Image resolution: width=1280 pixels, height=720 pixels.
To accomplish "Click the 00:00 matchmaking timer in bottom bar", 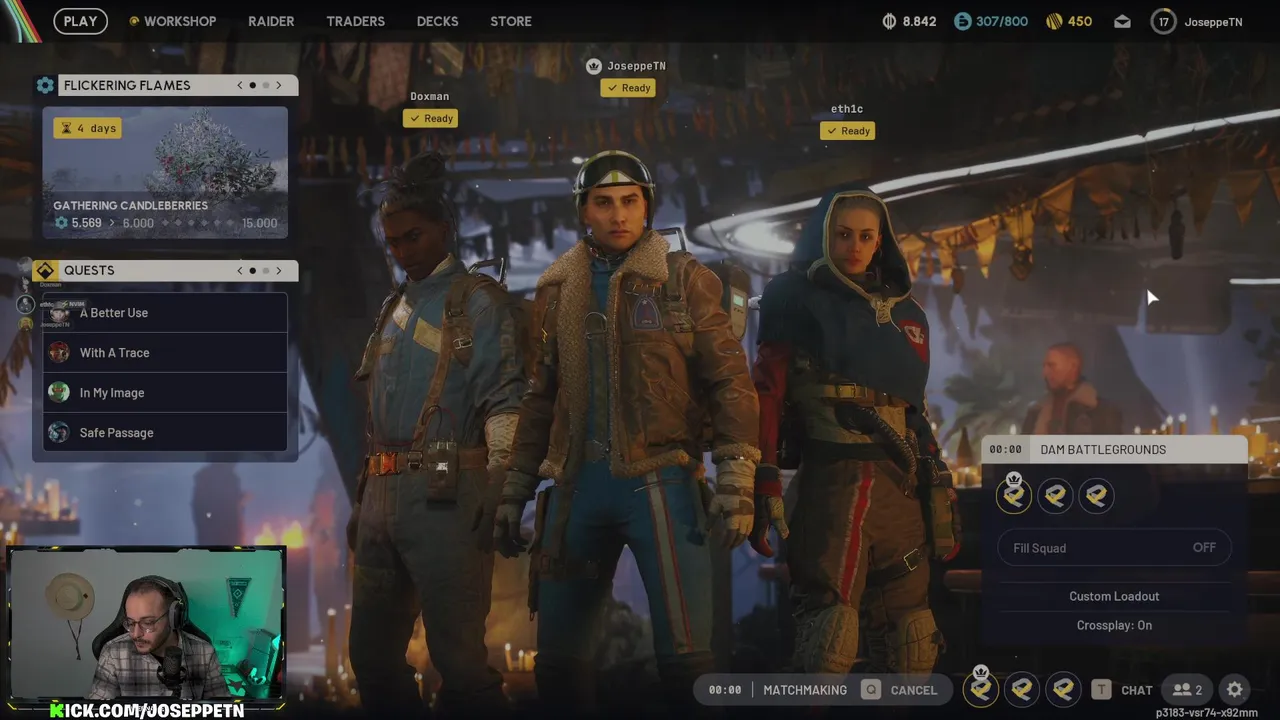I will click(725, 690).
